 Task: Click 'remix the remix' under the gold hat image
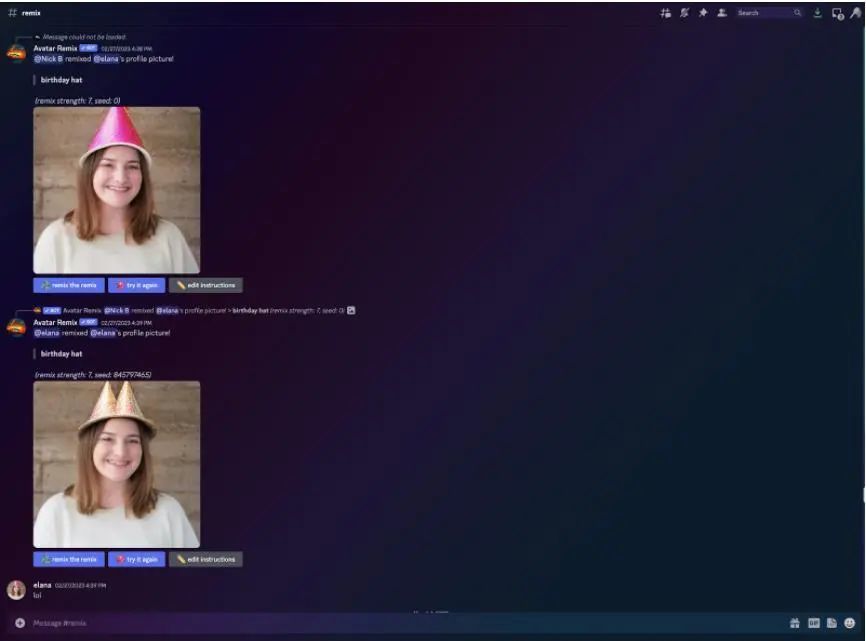pos(69,559)
